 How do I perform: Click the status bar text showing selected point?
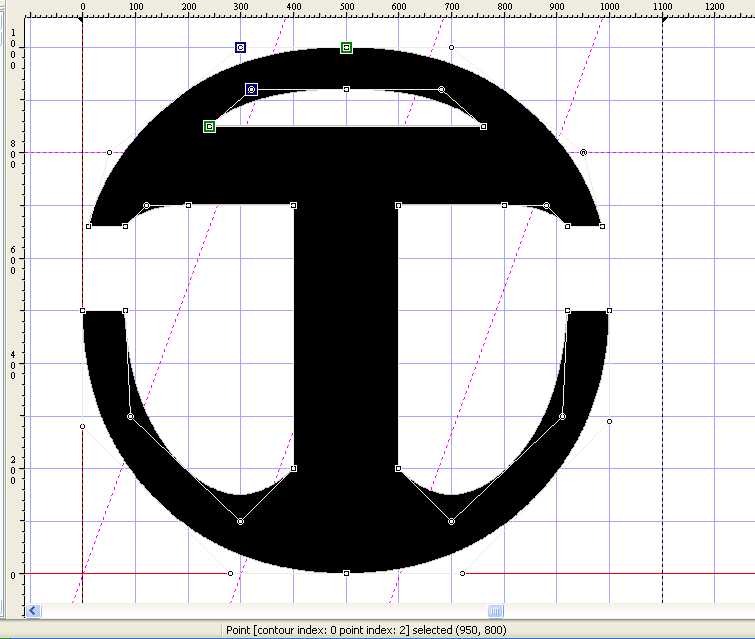click(x=366, y=630)
